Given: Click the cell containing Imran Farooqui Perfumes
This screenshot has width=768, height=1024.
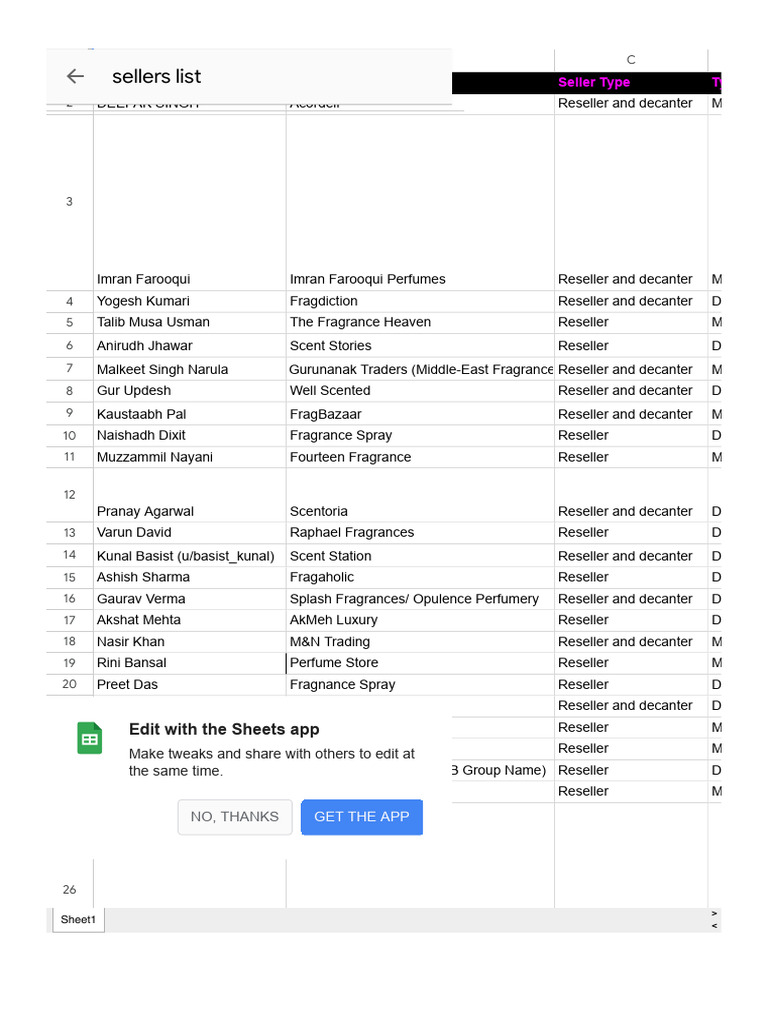Looking at the screenshot, I should (x=368, y=279).
